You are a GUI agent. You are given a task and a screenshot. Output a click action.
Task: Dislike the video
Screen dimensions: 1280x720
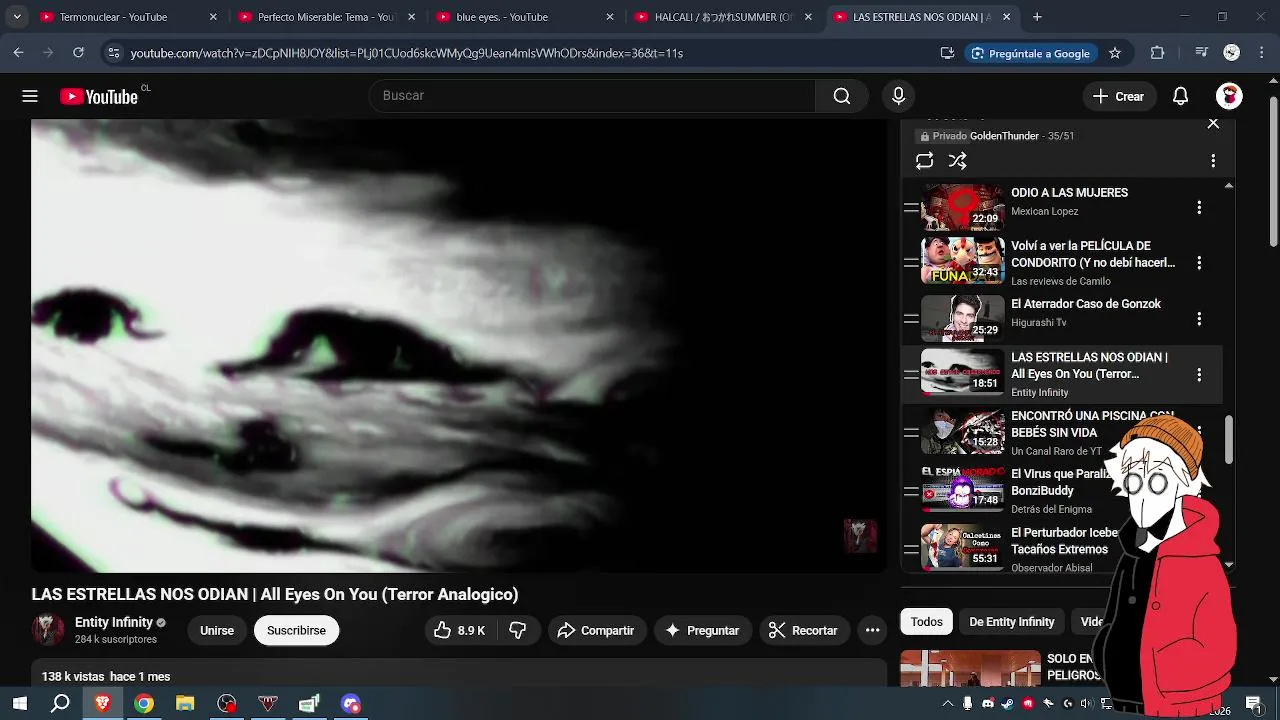click(518, 630)
